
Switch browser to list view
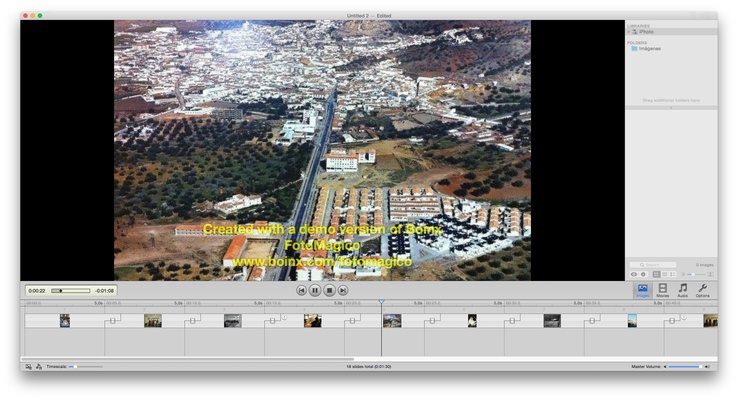click(x=672, y=274)
